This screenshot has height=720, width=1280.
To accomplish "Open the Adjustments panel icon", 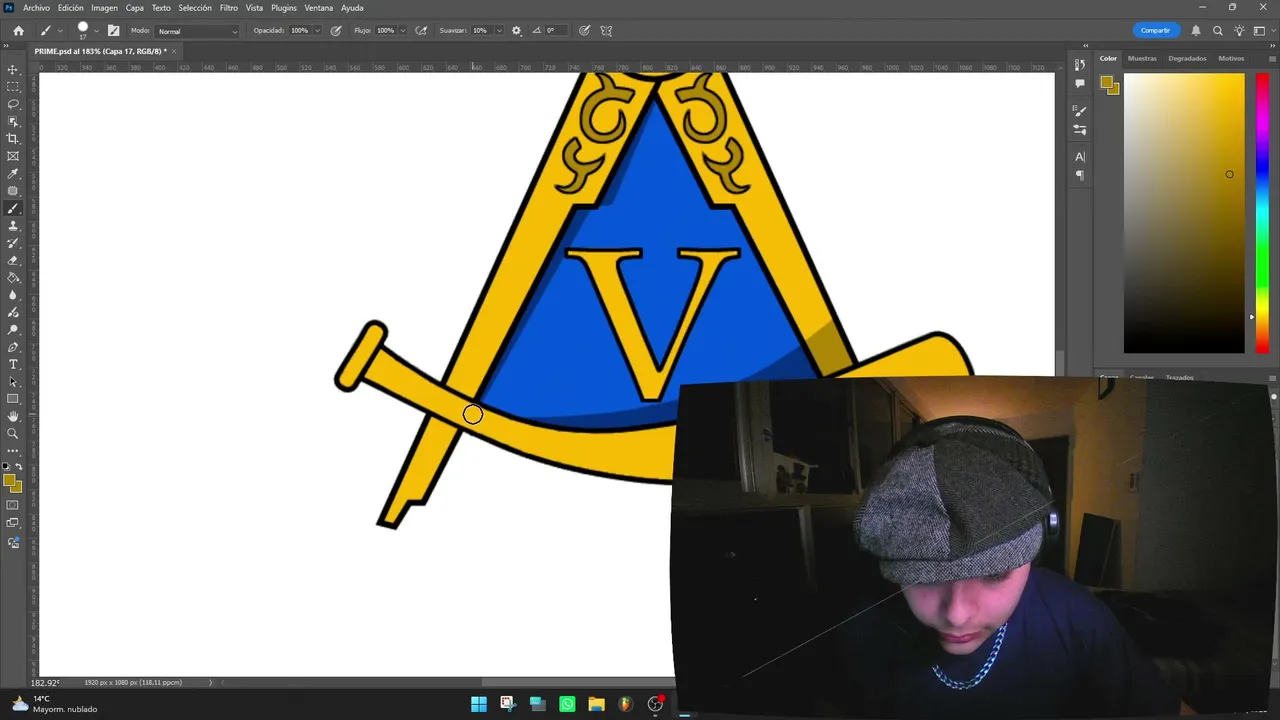I will click(x=1080, y=130).
